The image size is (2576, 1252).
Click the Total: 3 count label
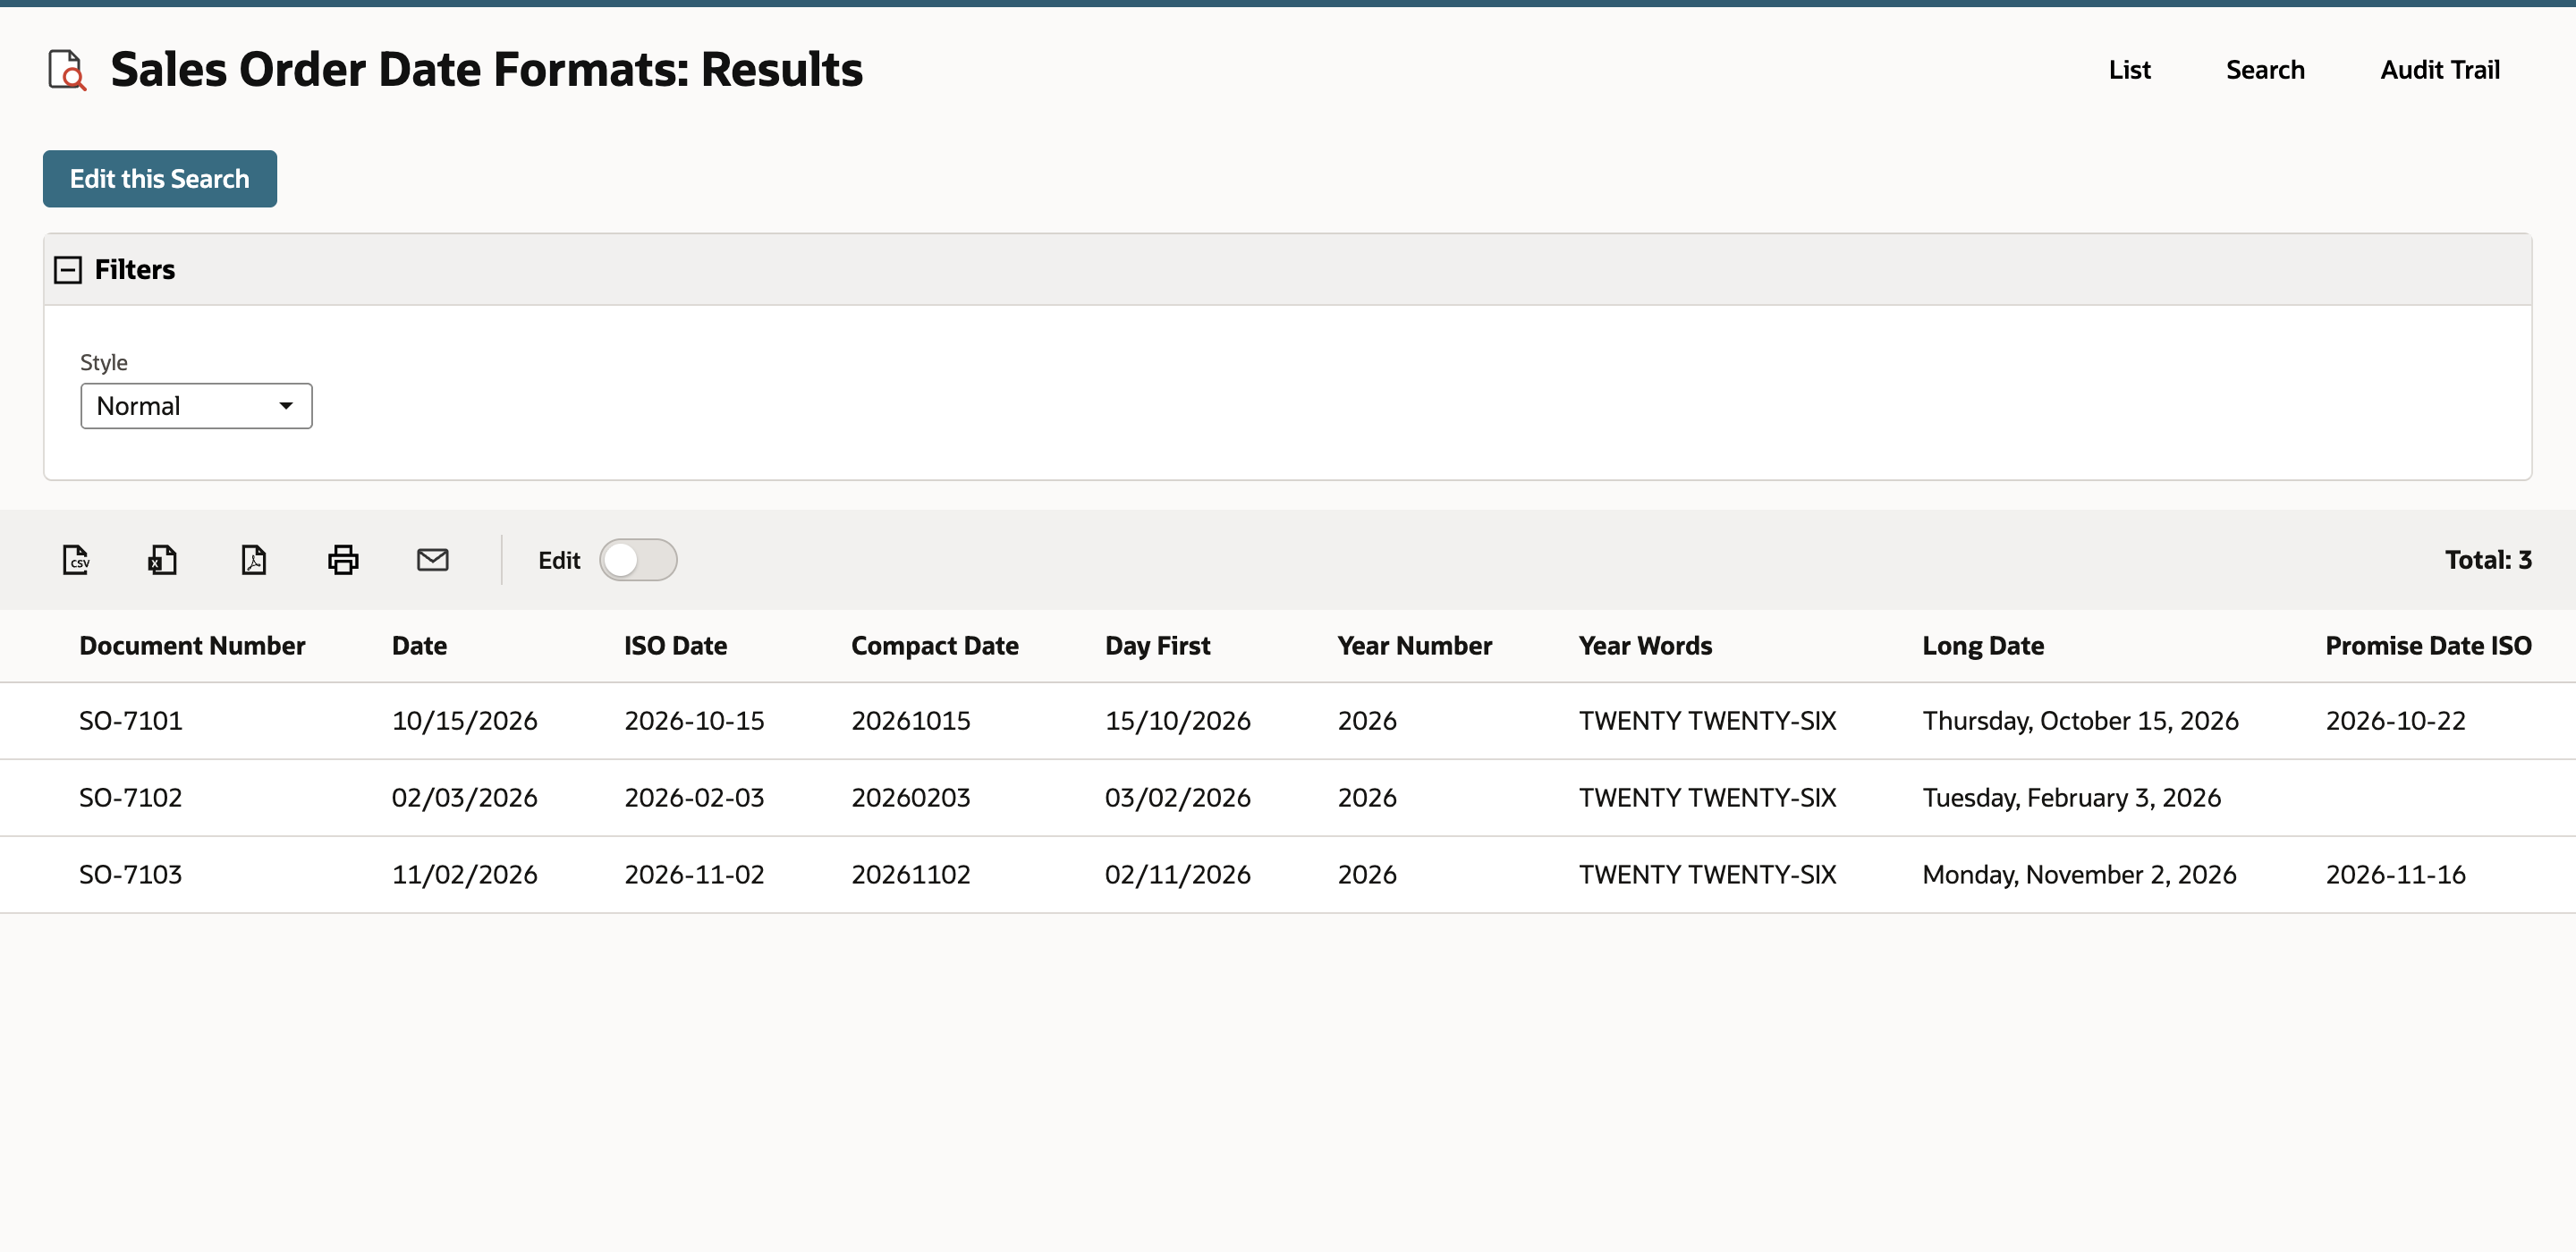click(2488, 560)
